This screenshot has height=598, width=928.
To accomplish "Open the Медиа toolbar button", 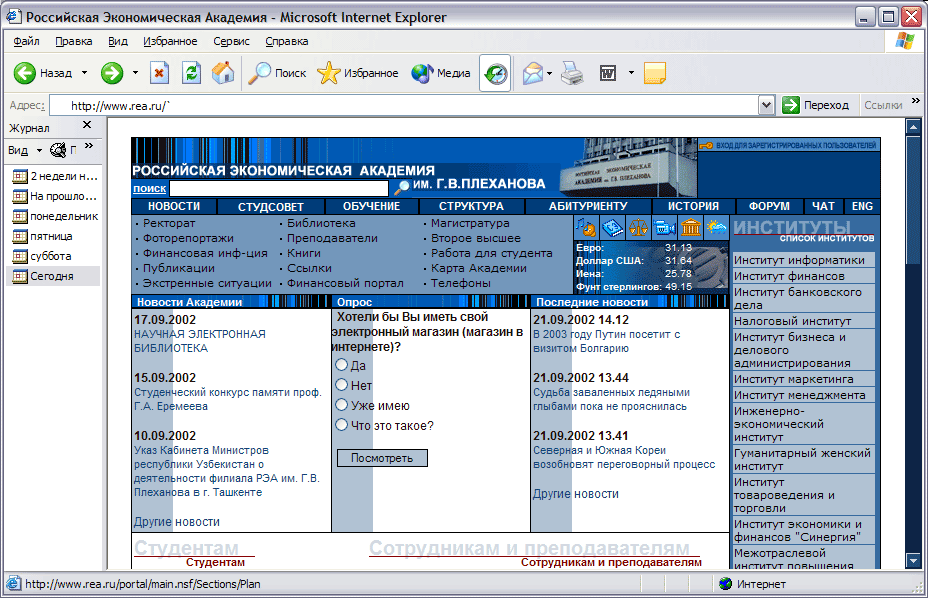I will [x=441, y=73].
